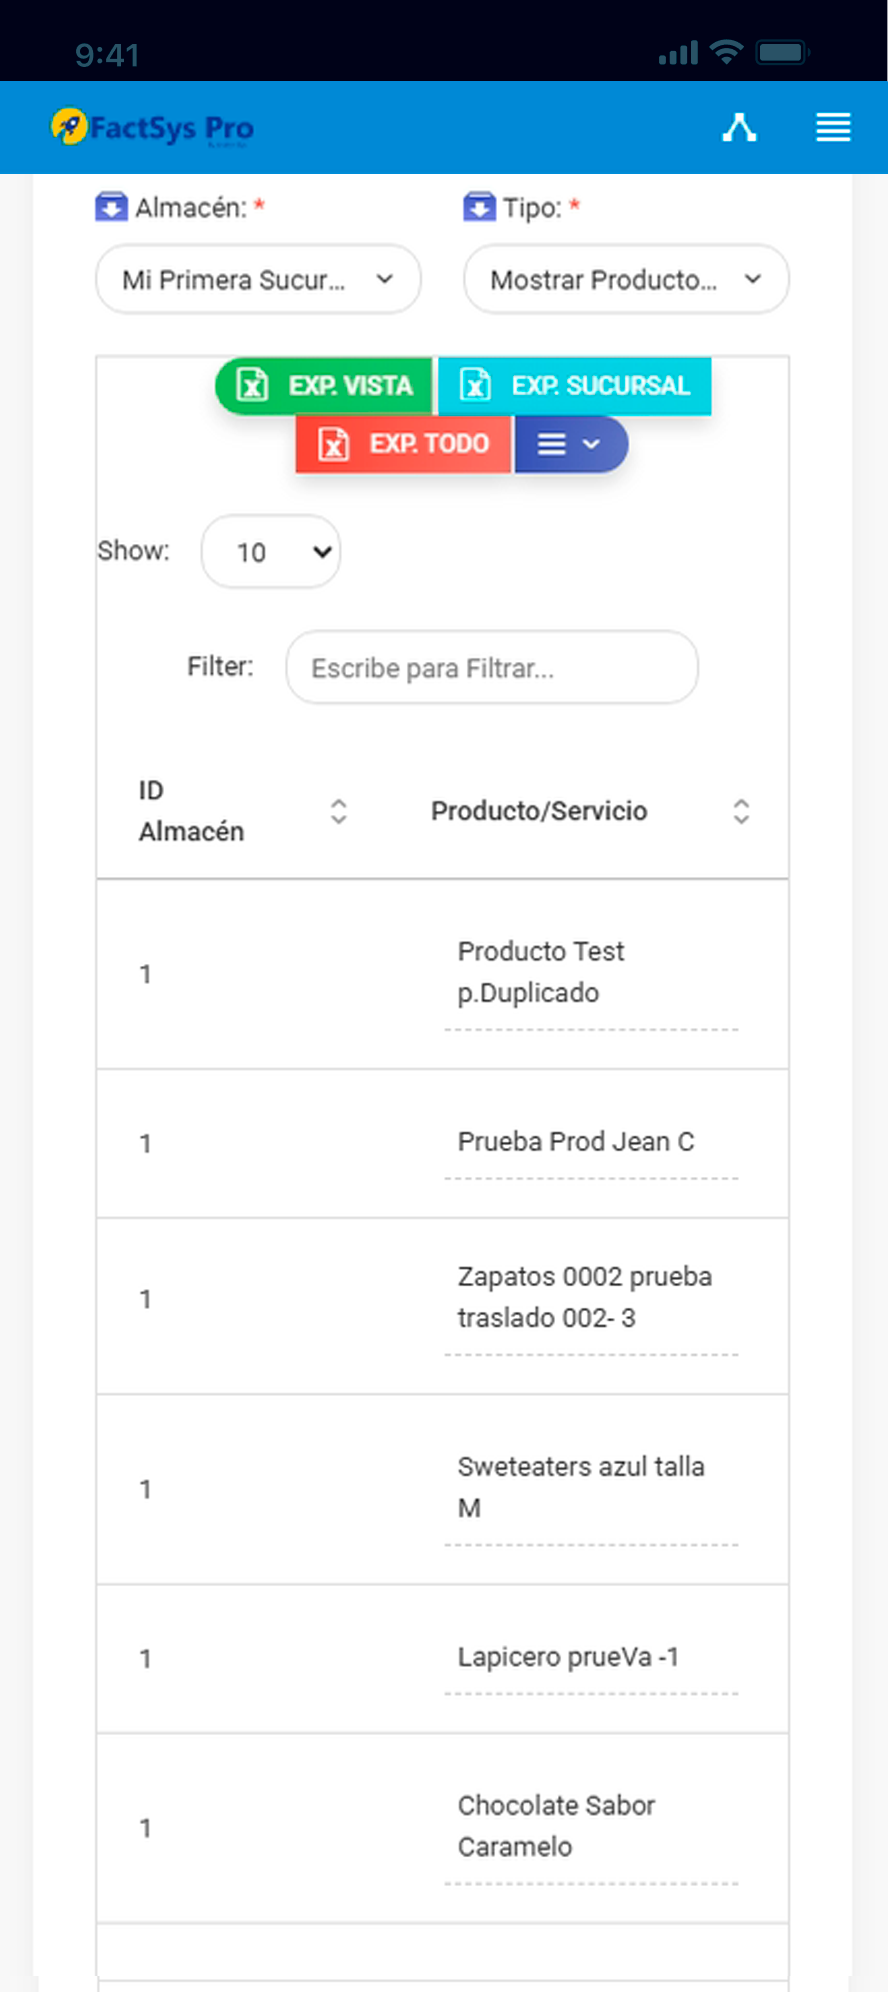This screenshot has width=888, height=1992.
Task: Sort by Producto/Servicio column arrows
Action: [x=741, y=811]
